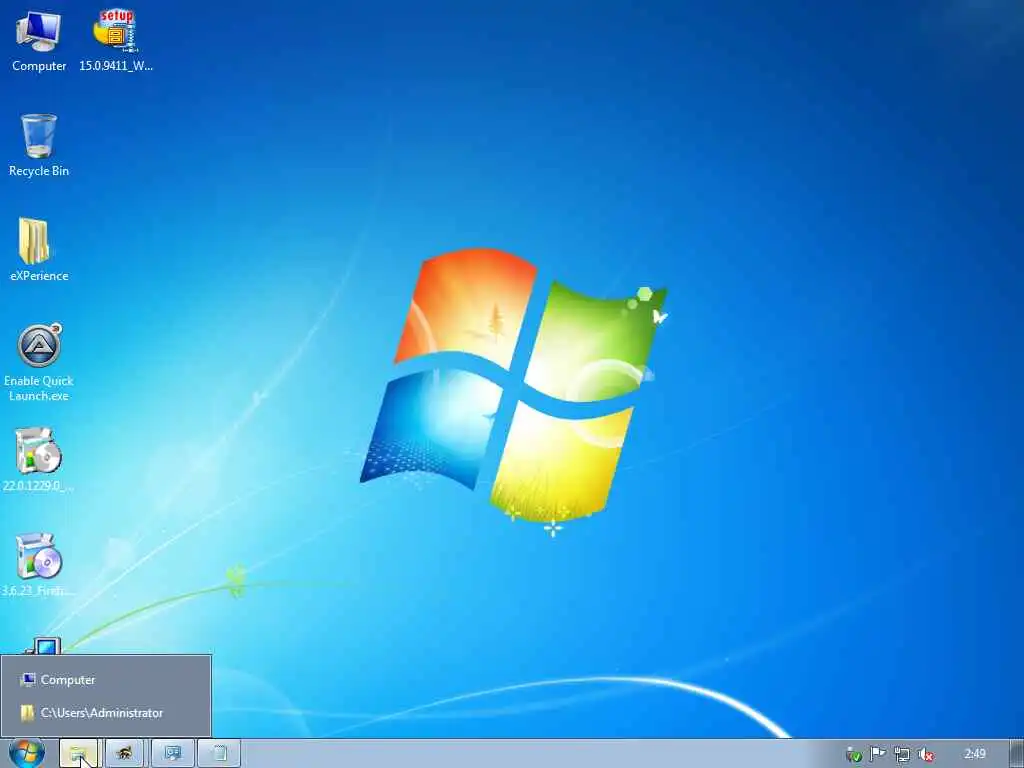Click the 2:49 taskbar clock
1024x768 pixels.
(x=975, y=754)
